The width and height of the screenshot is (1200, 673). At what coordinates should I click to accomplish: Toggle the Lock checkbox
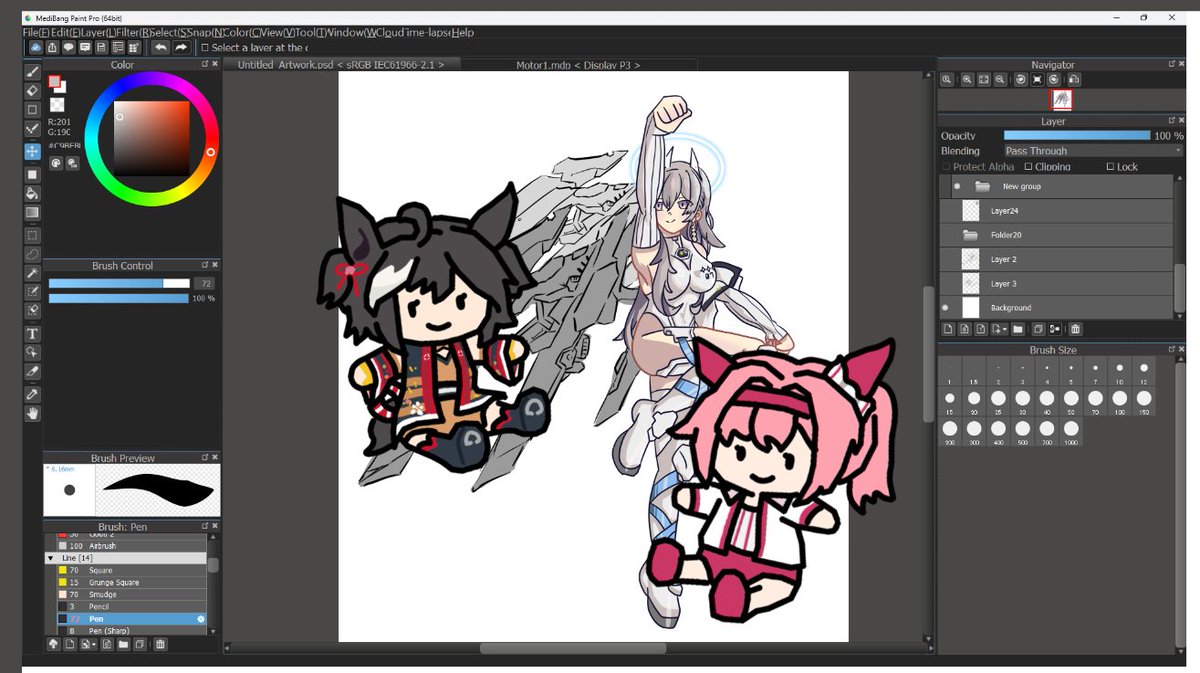click(x=1111, y=167)
